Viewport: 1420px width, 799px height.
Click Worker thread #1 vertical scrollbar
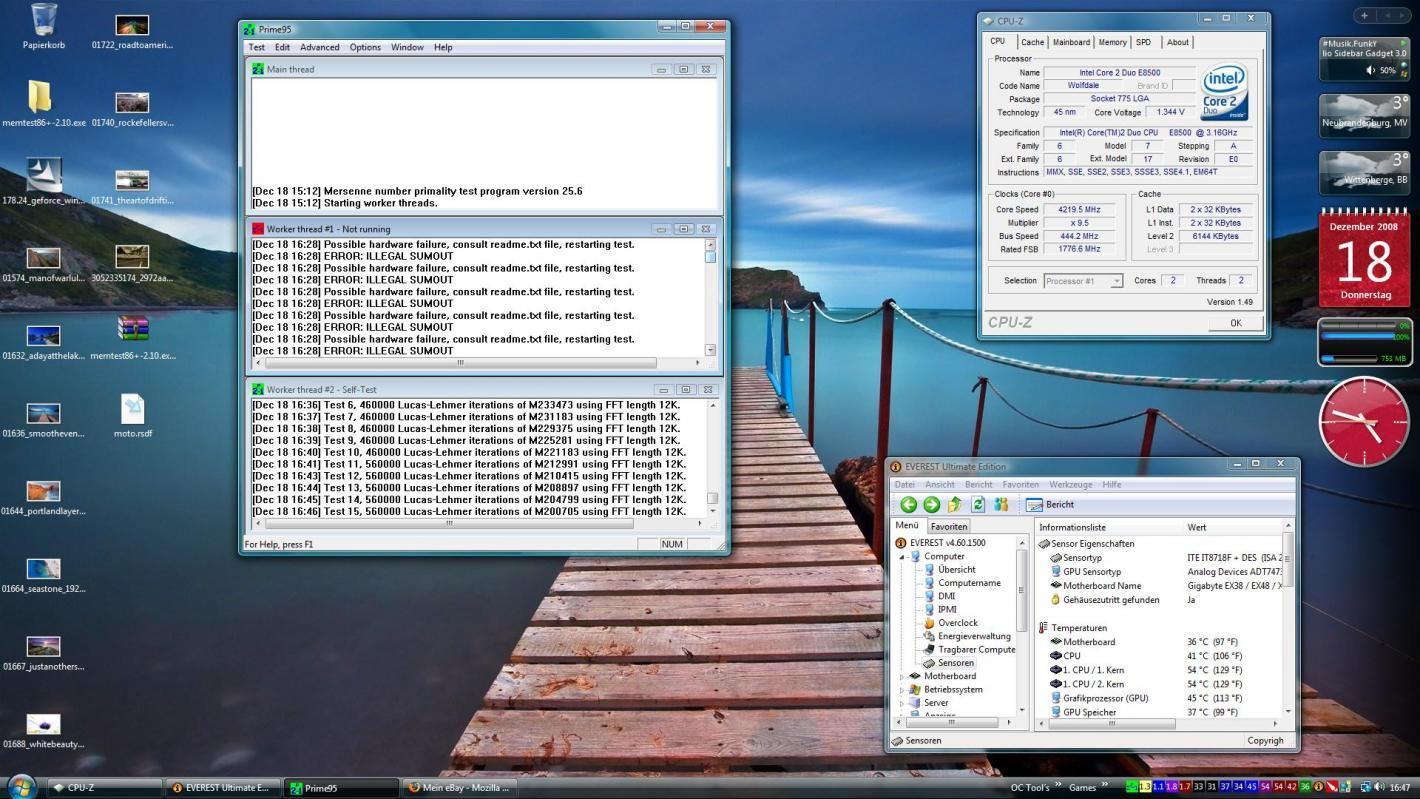[x=711, y=297]
